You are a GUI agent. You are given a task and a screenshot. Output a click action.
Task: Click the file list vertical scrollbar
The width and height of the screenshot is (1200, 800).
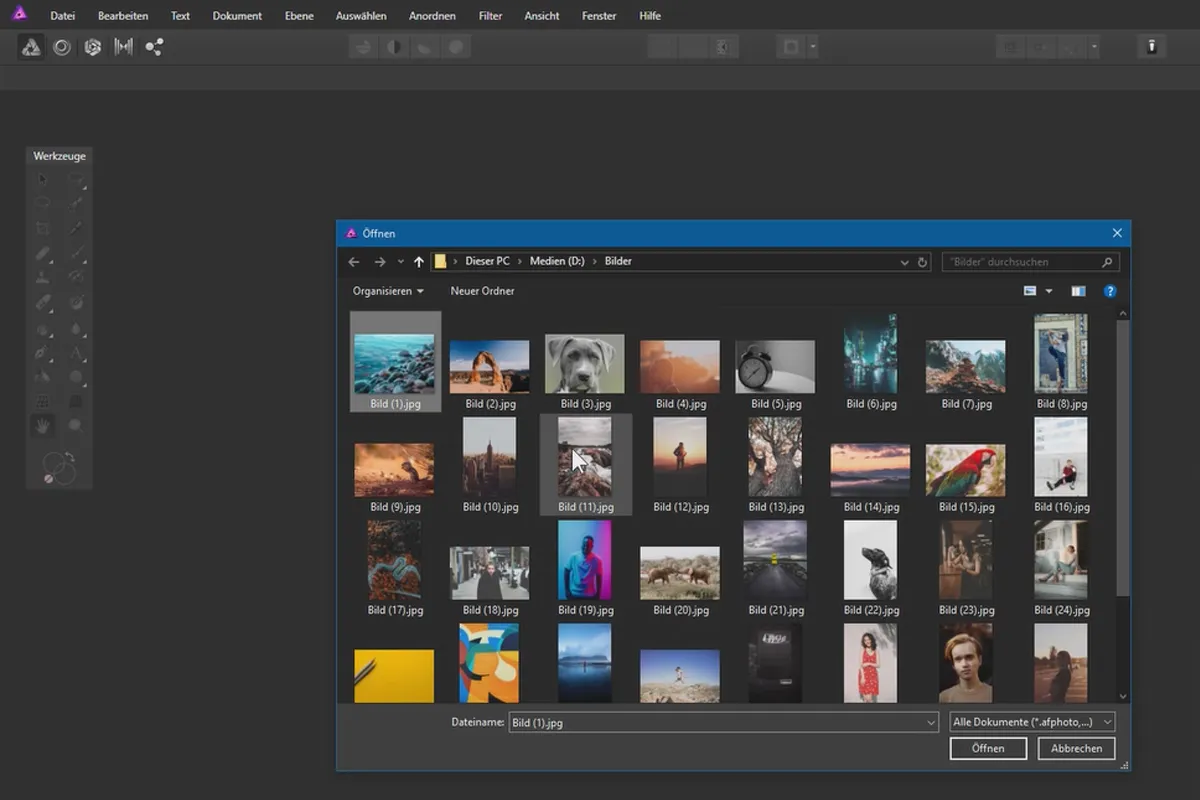[x=1123, y=460]
